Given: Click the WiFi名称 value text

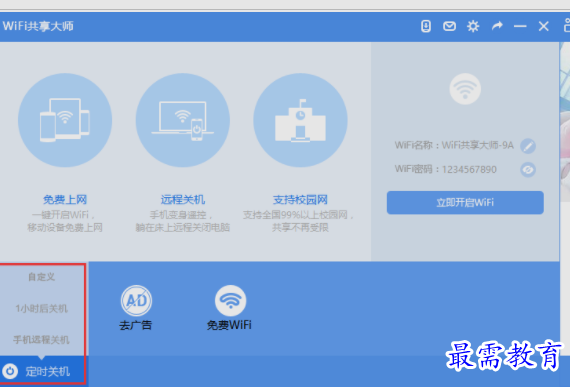Looking at the screenshot, I should 478,145.
